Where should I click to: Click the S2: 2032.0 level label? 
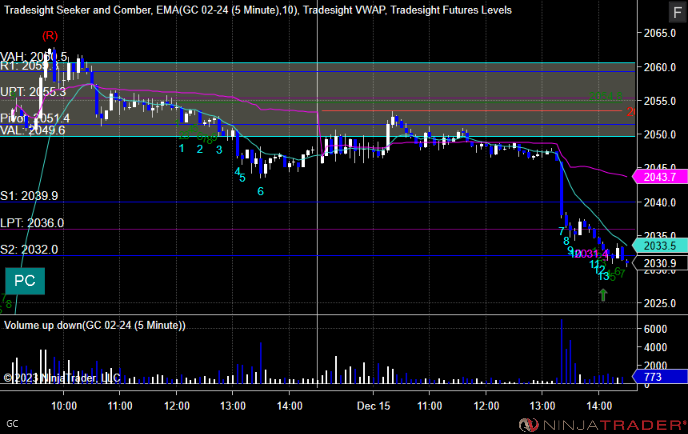click(29, 250)
